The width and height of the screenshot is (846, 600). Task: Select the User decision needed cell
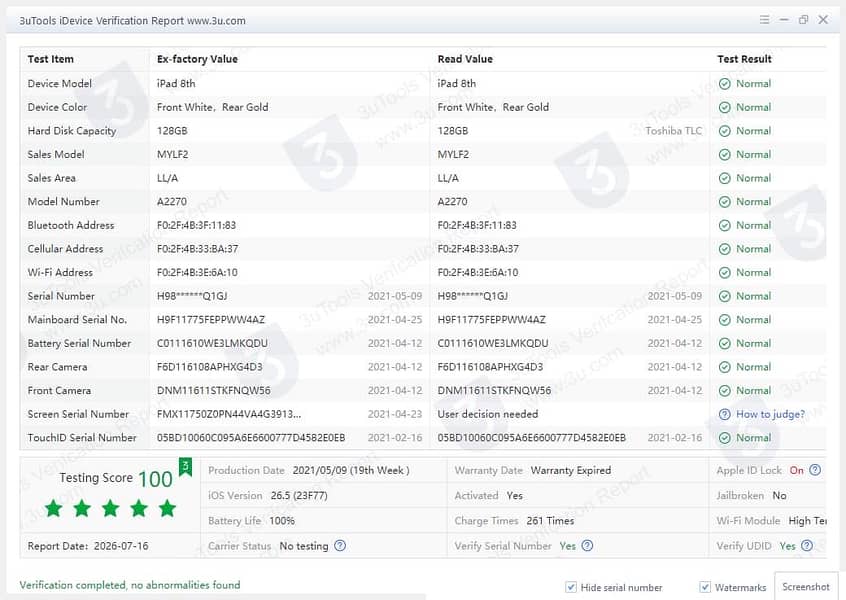pos(488,414)
